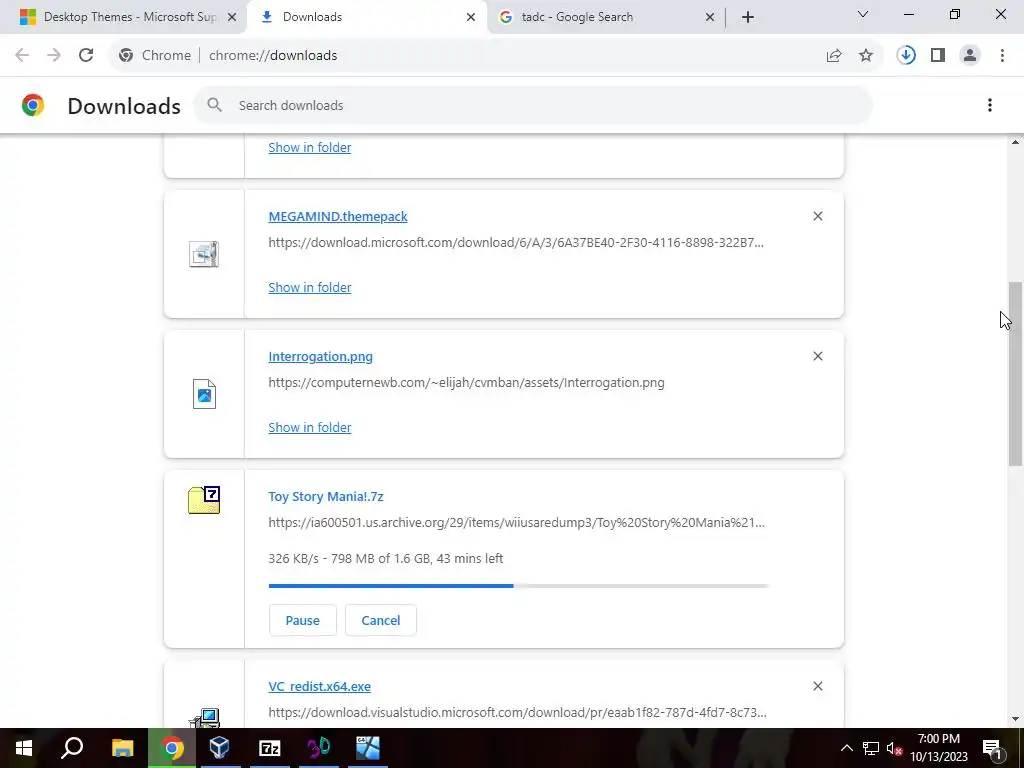The height and width of the screenshot is (768, 1024).
Task: Open the Downloads page more actions menu
Action: [x=989, y=105]
